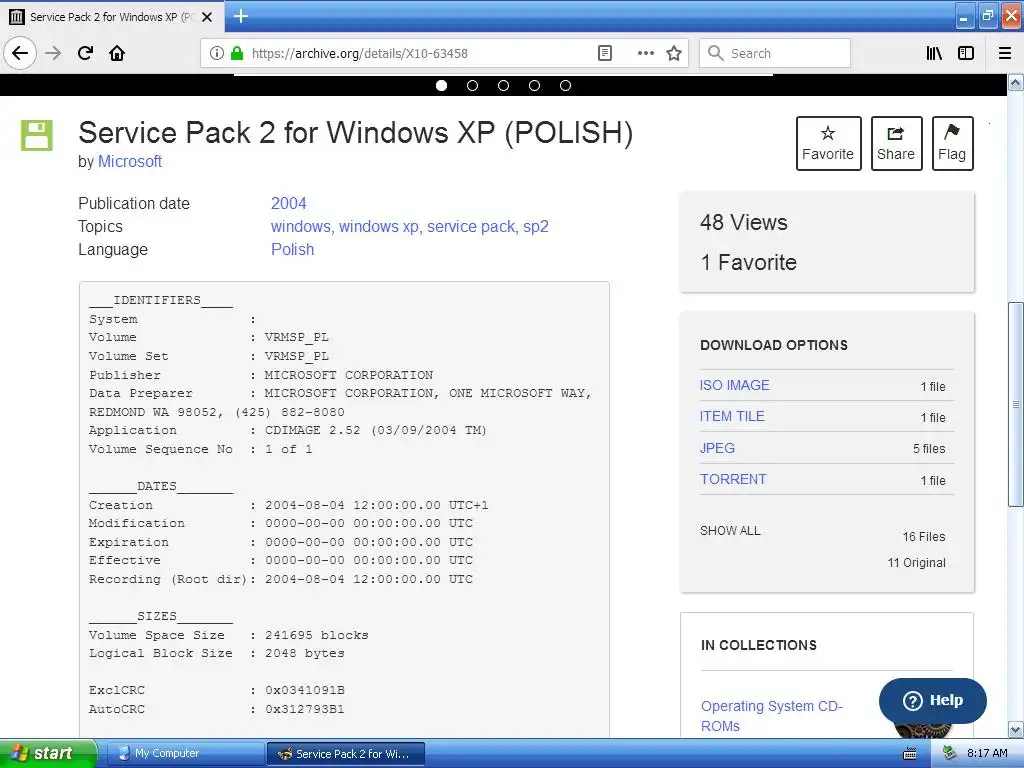Viewport: 1024px width, 768px height.
Task: Open page actions three-dot menu
Action: point(645,53)
